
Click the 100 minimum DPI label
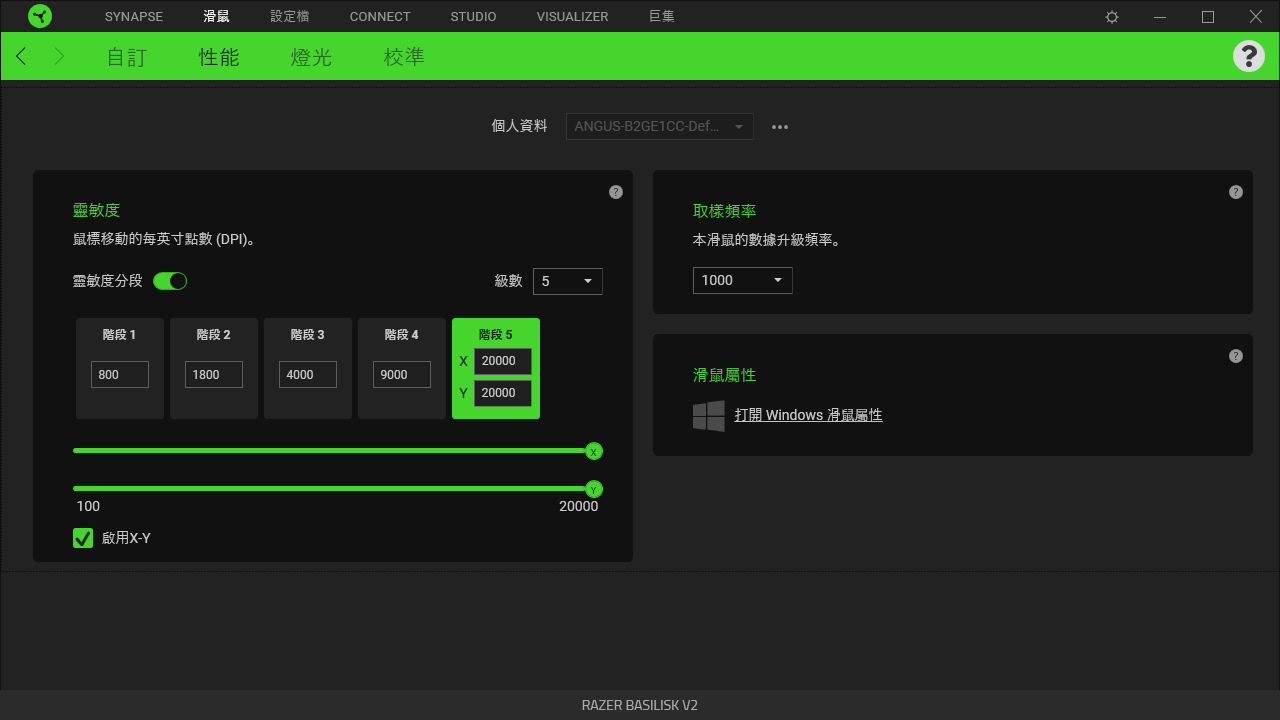pos(88,506)
